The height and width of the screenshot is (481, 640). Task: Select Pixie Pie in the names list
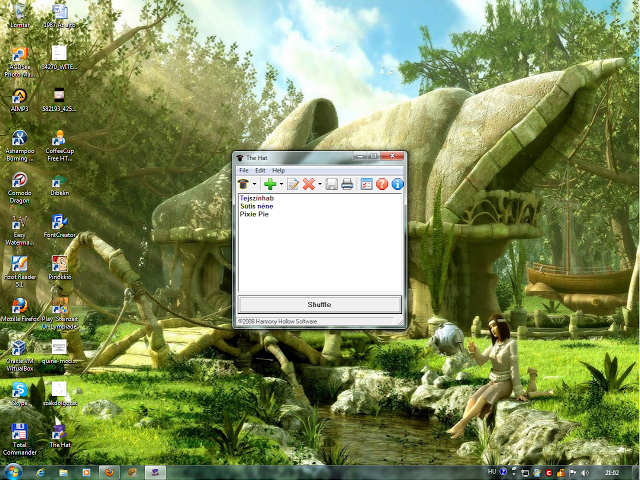point(254,214)
